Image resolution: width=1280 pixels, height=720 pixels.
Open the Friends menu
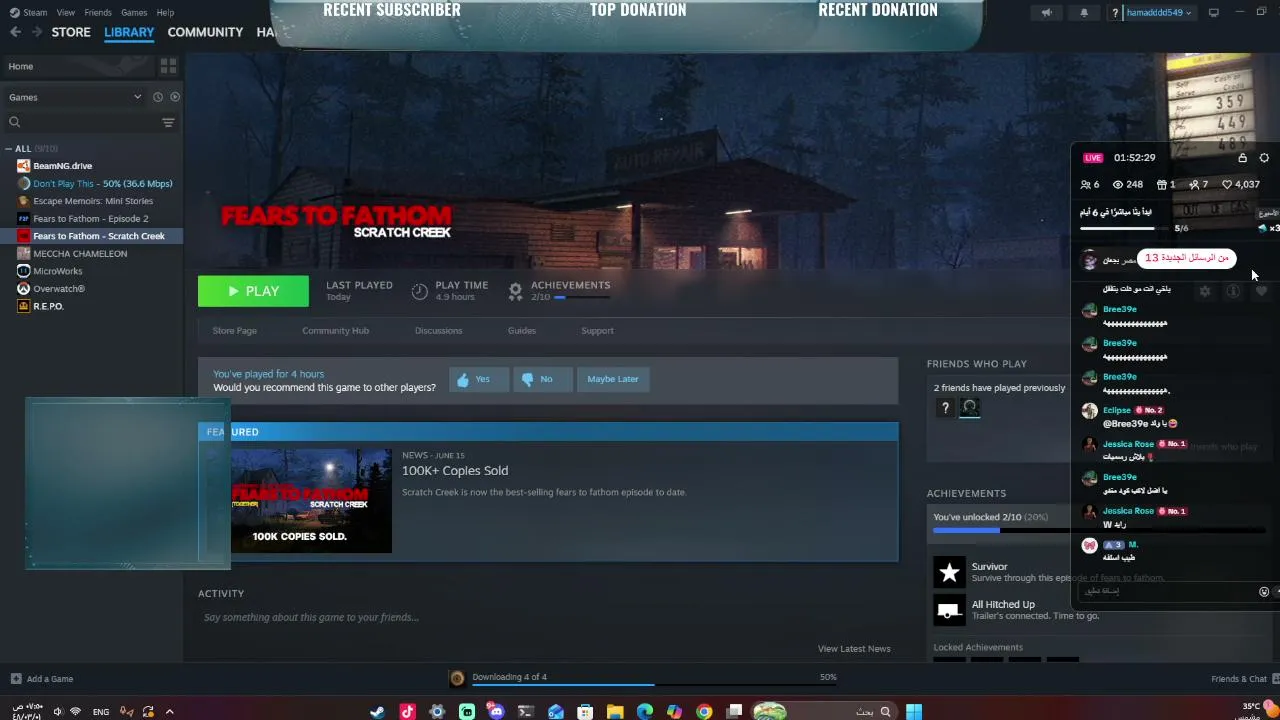[x=98, y=12]
